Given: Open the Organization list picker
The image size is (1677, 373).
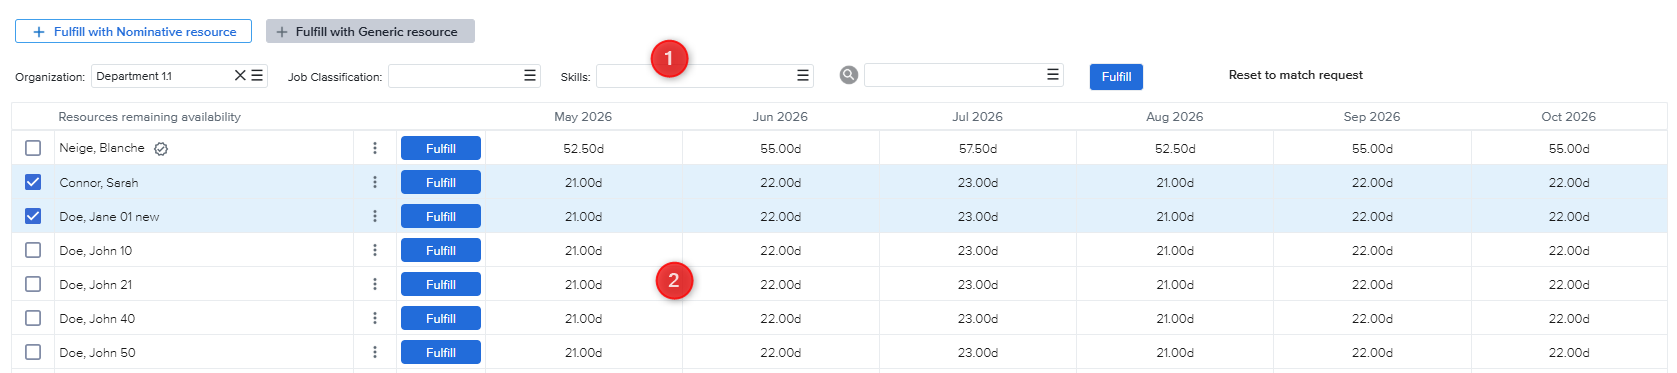Looking at the screenshot, I should click(257, 75).
